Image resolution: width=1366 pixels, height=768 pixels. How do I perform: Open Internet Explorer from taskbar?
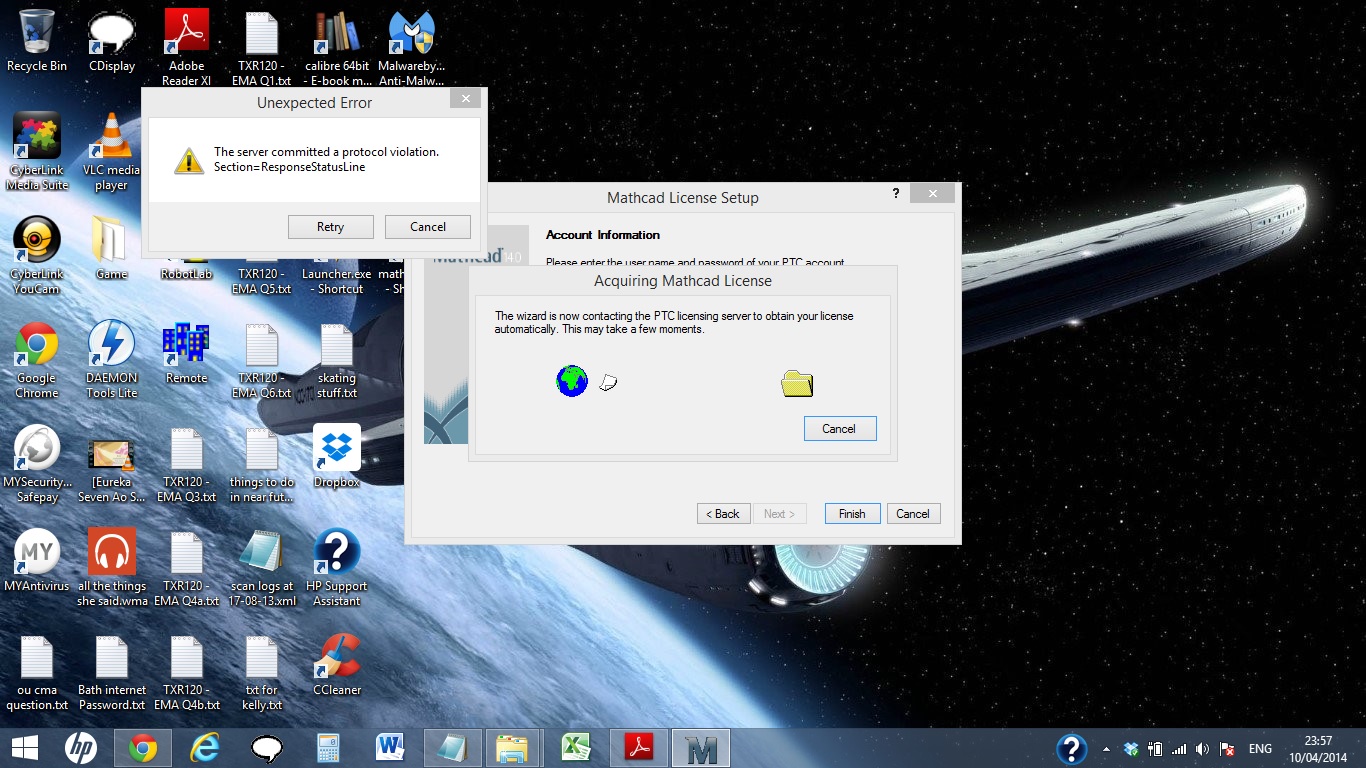pos(205,748)
